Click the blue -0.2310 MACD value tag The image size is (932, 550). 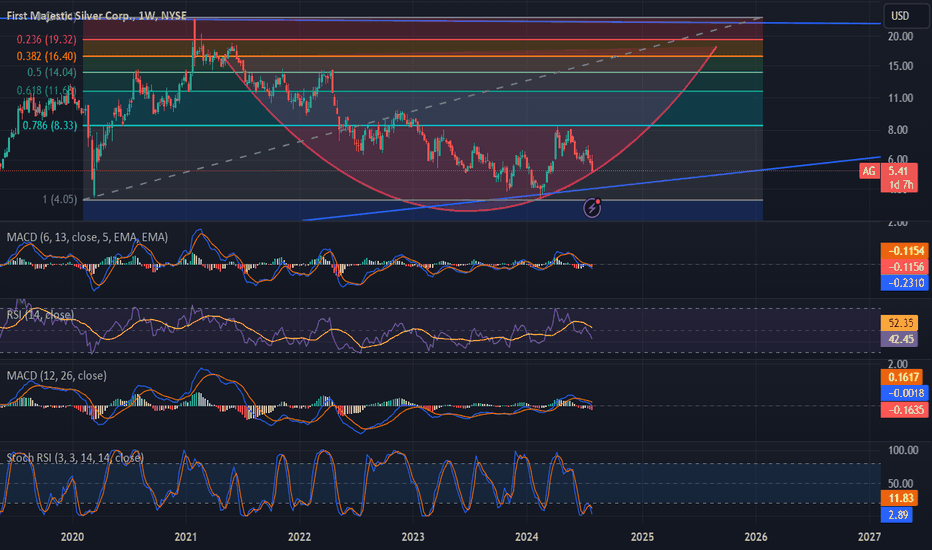(904, 283)
